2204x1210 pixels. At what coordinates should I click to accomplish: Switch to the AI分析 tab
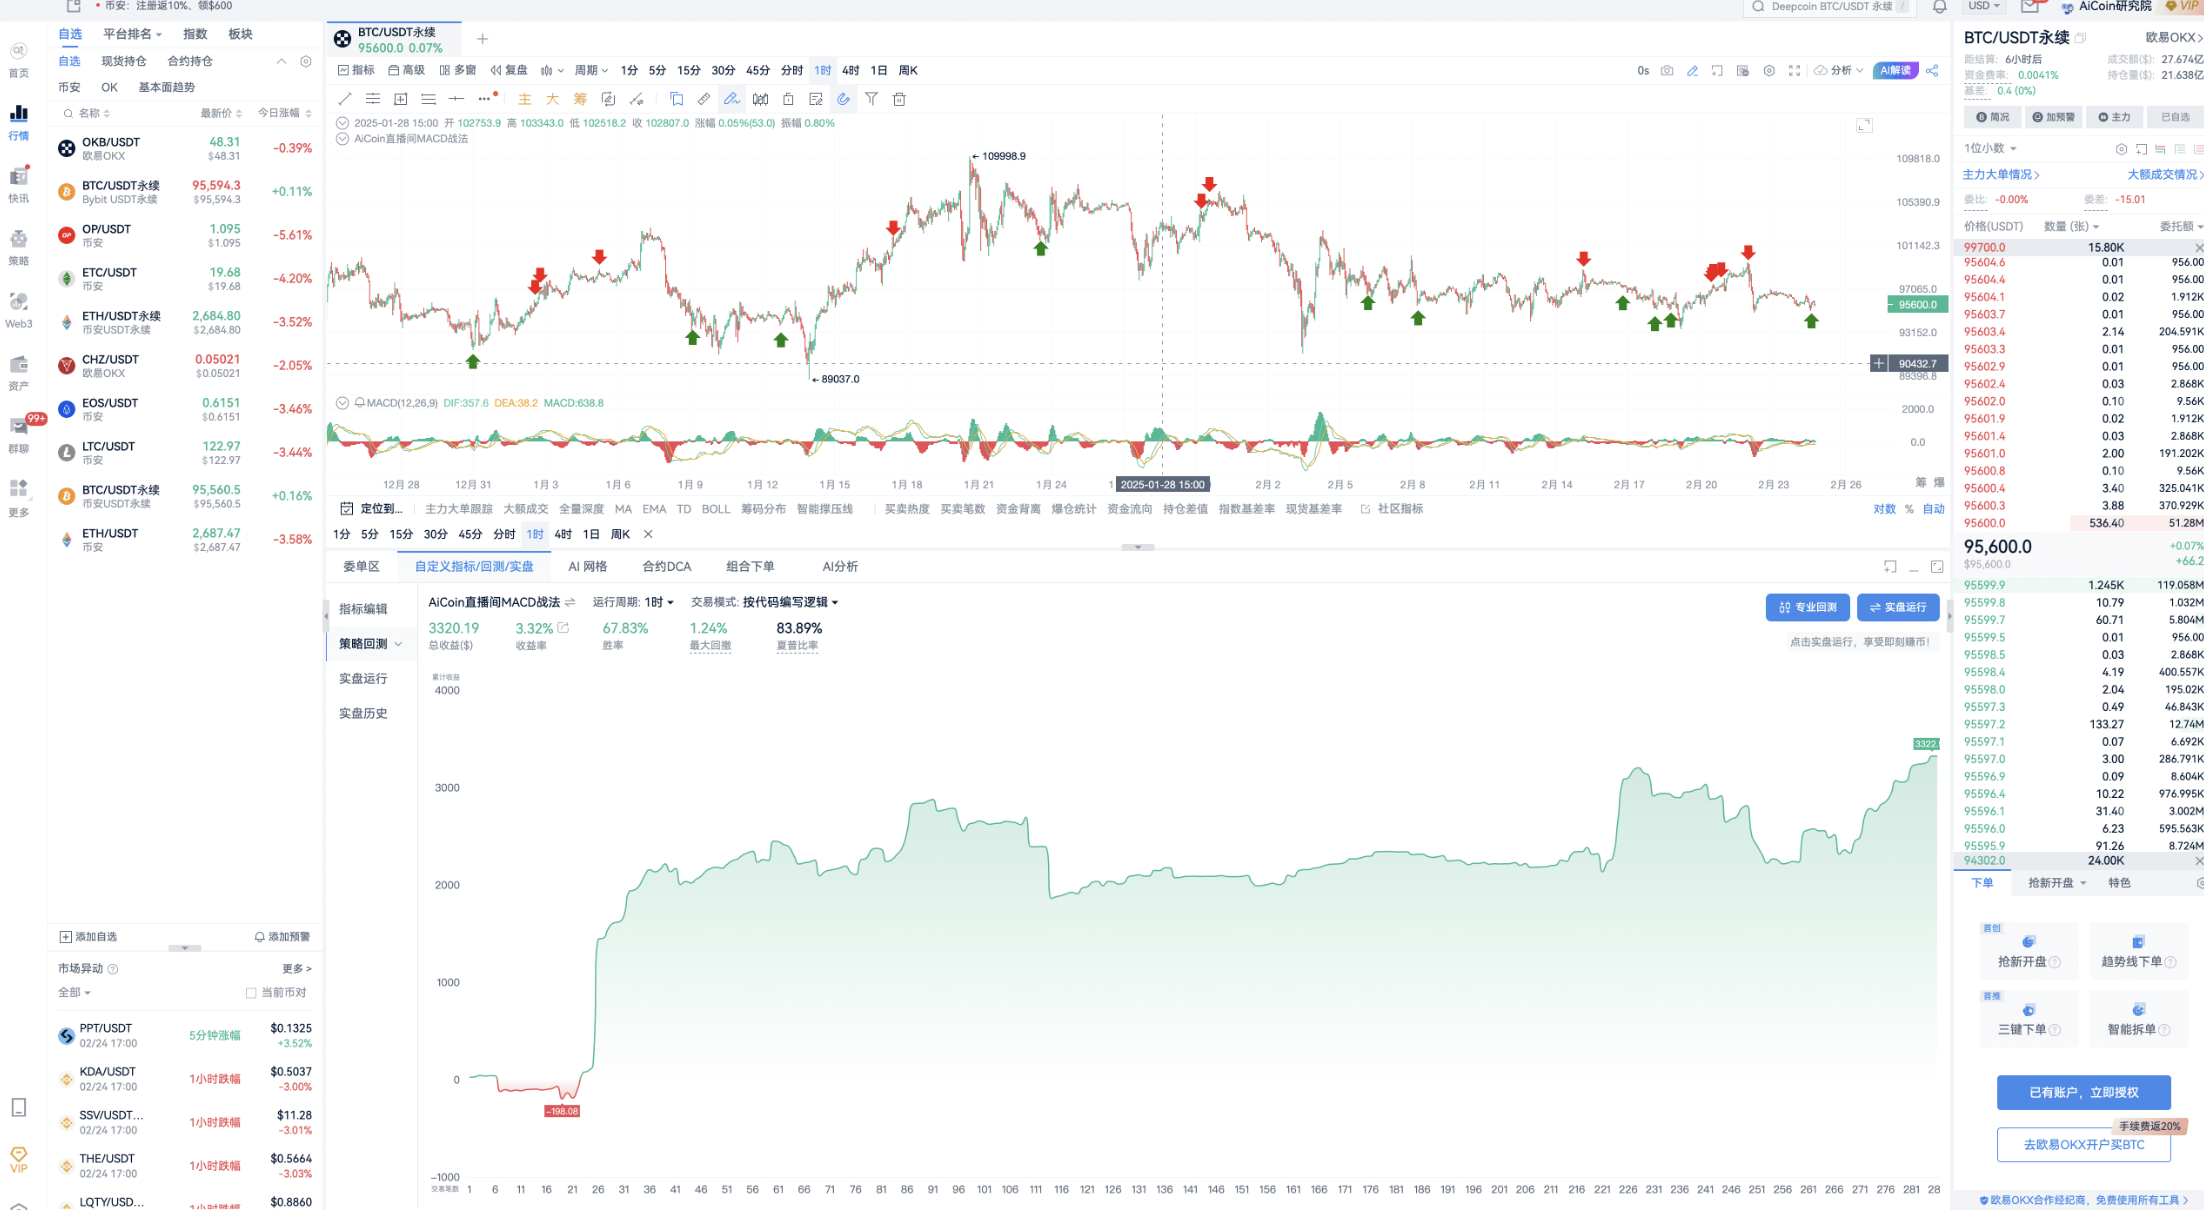click(840, 566)
